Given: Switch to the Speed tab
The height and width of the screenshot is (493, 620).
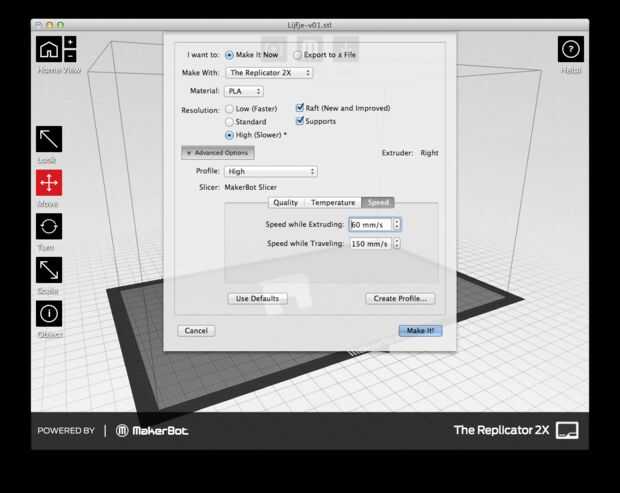Looking at the screenshot, I should pos(378,202).
